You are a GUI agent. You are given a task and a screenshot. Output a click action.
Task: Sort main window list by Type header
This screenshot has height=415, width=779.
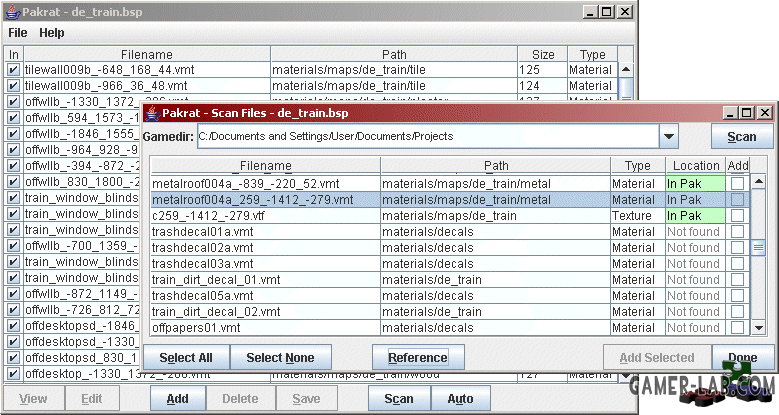click(x=592, y=54)
